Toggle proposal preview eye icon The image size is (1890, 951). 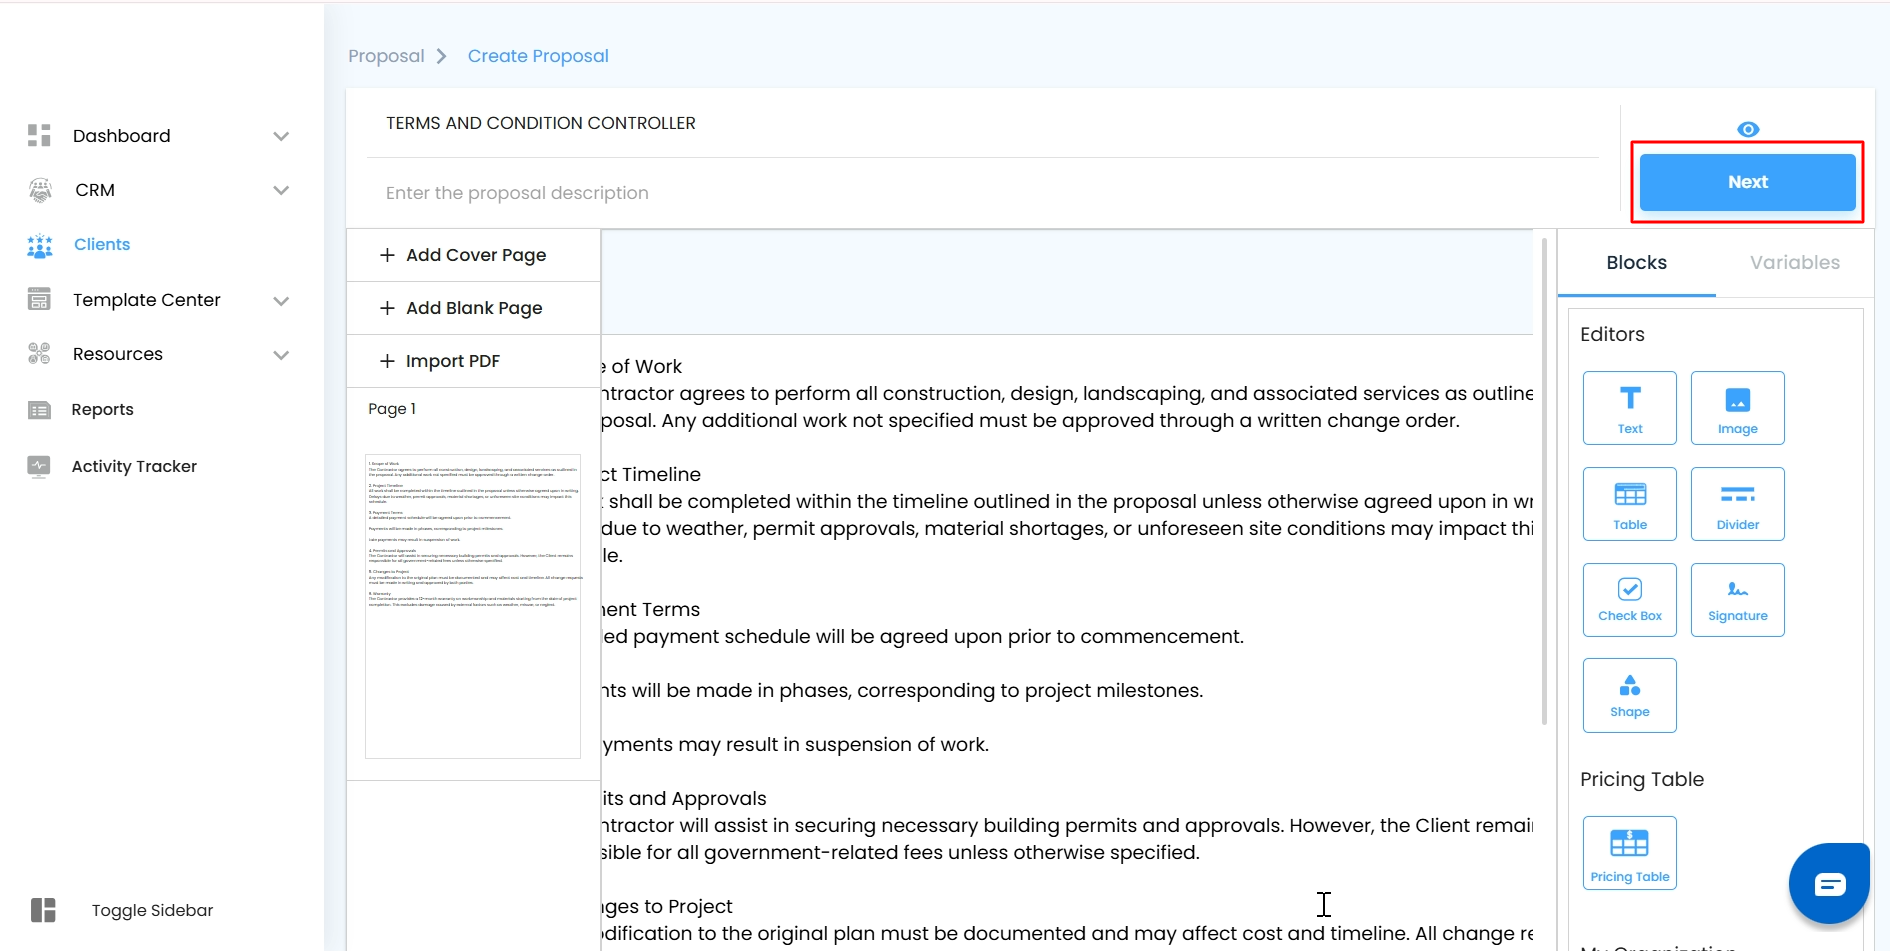click(1748, 129)
